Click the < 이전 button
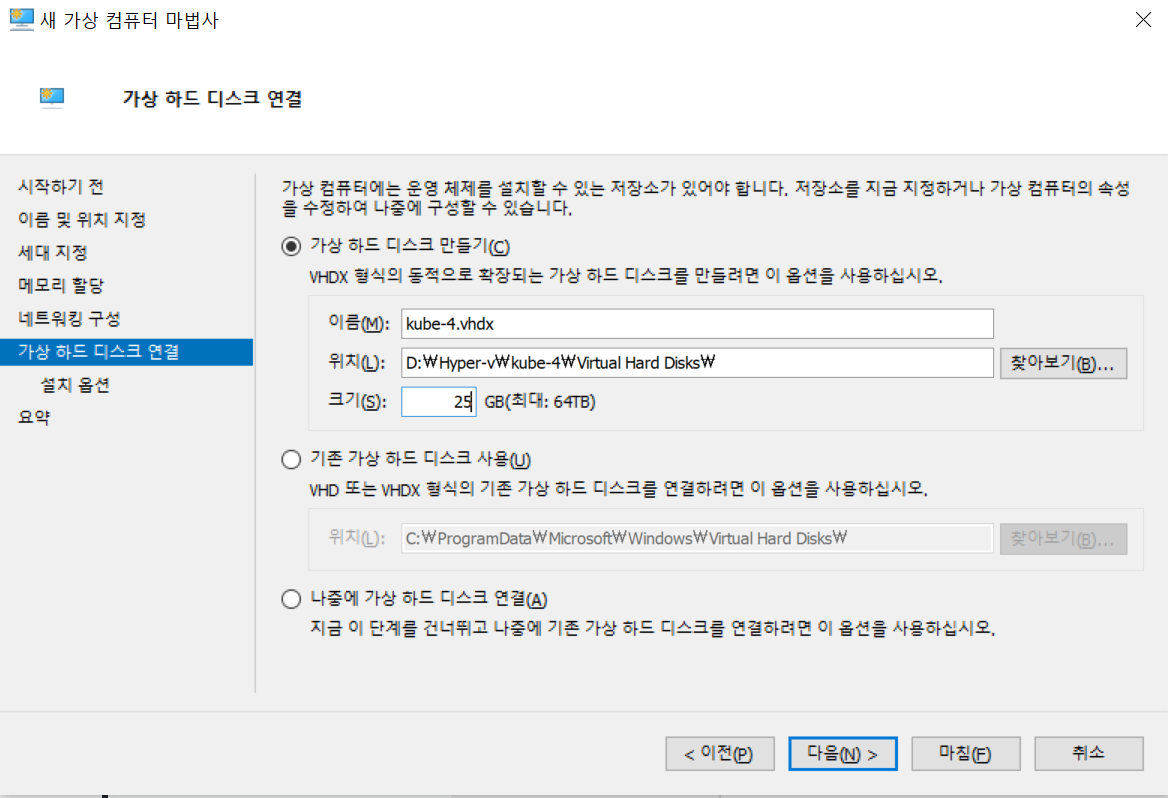 720,754
